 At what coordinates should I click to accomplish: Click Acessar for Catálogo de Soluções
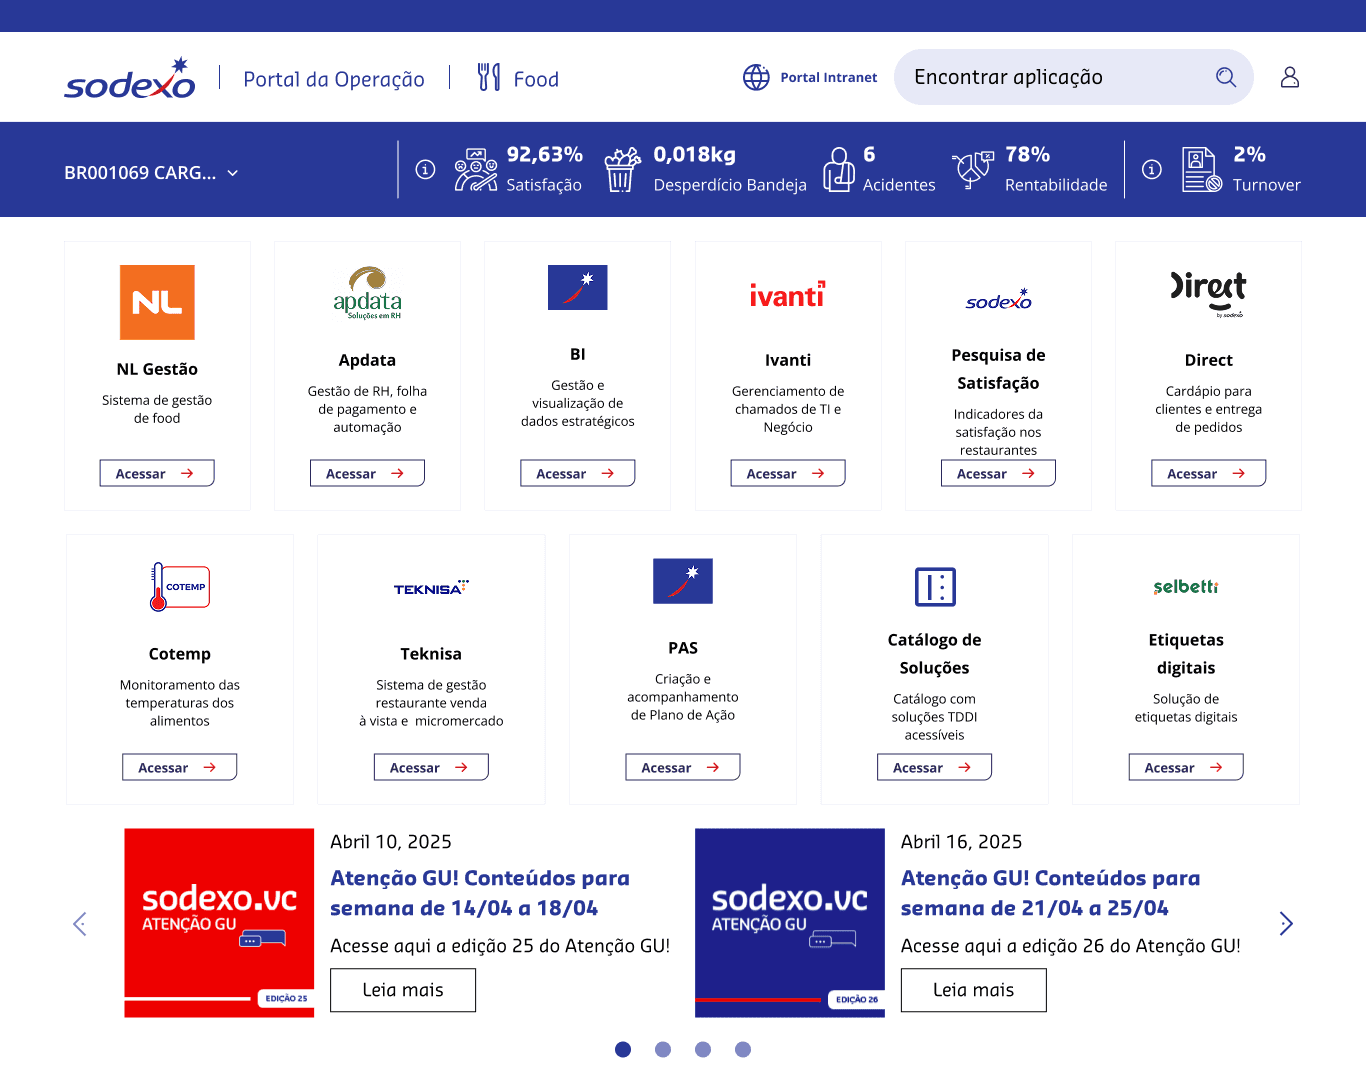[935, 767]
